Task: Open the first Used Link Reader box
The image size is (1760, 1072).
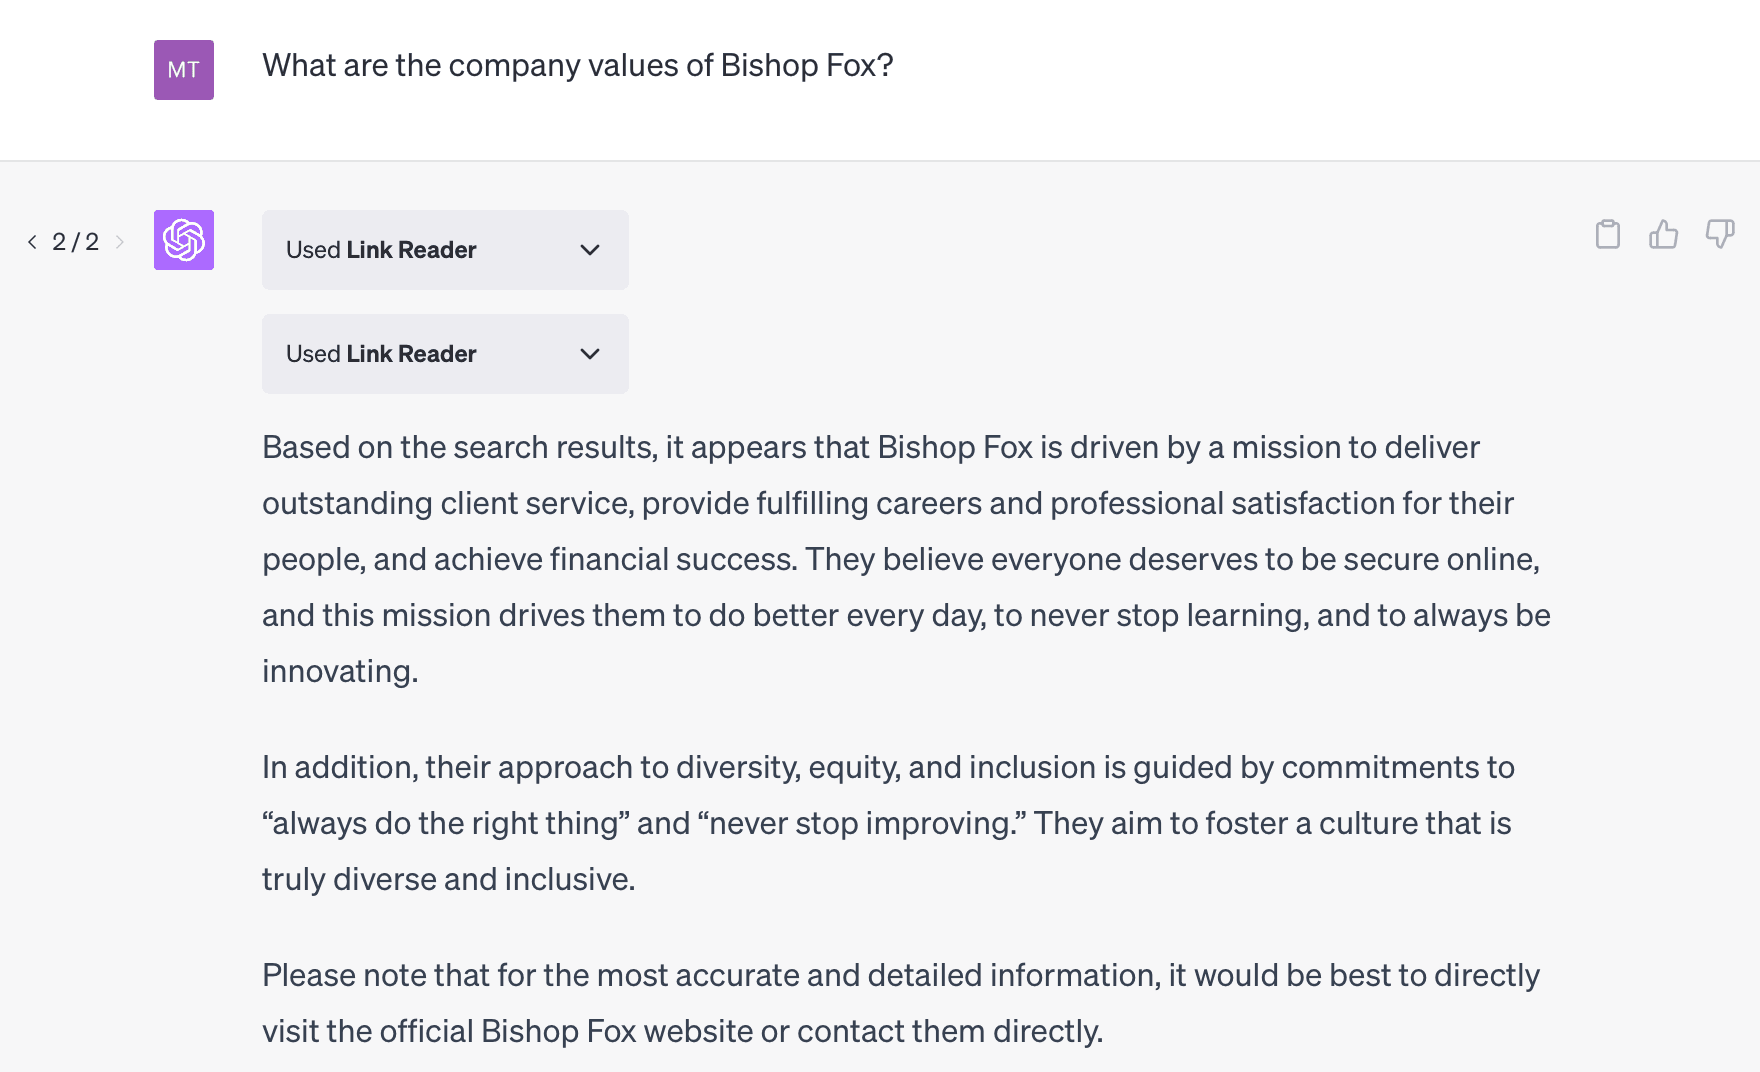Action: (445, 250)
